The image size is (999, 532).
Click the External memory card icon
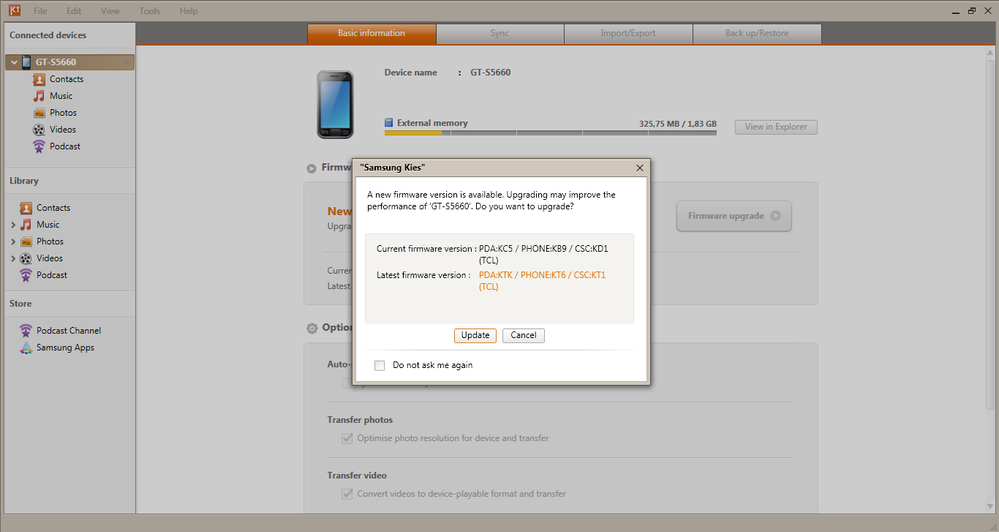pos(389,122)
